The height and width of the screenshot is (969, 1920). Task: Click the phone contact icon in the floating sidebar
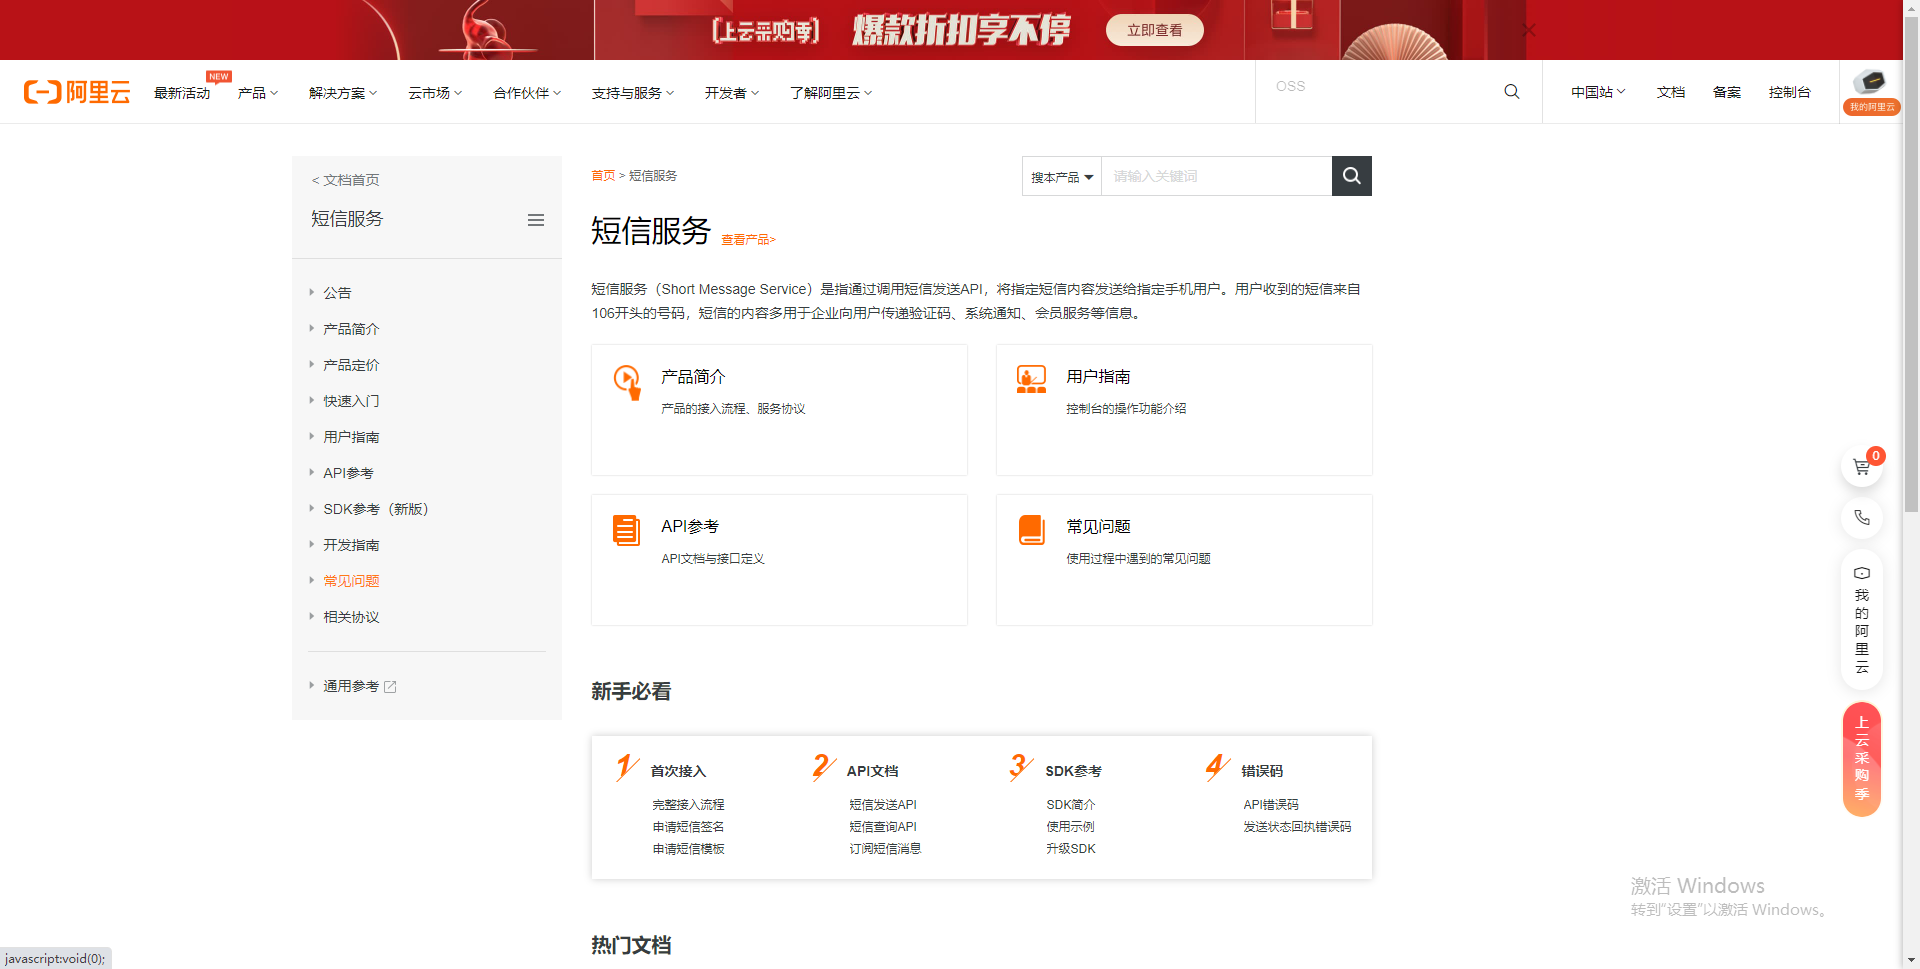pyautogui.click(x=1861, y=517)
